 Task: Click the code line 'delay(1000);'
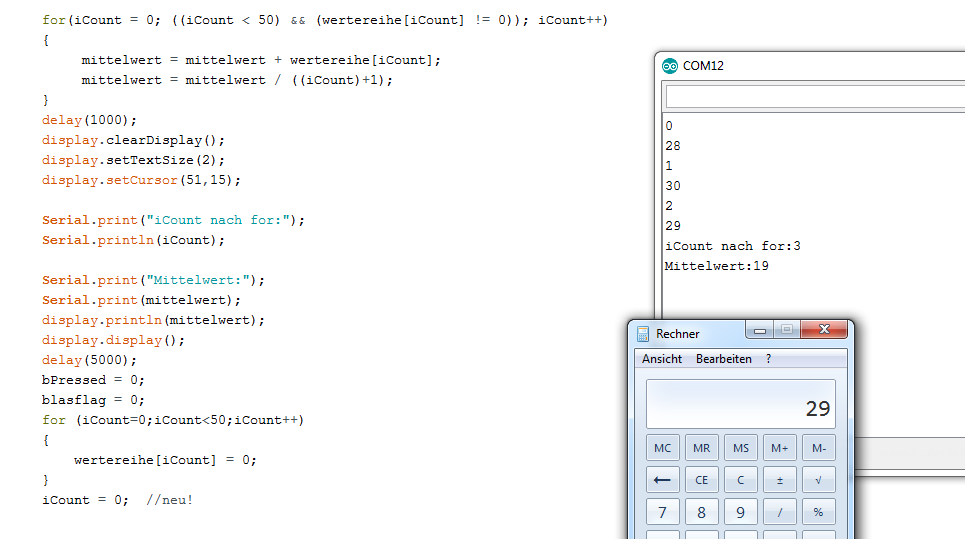click(89, 120)
